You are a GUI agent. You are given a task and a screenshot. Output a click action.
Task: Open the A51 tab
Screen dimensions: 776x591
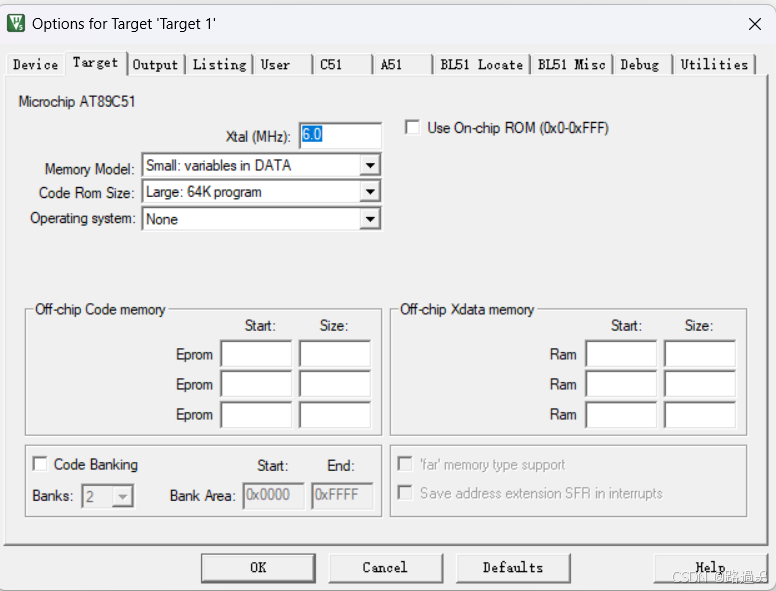pyautogui.click(x=402, y=64)
